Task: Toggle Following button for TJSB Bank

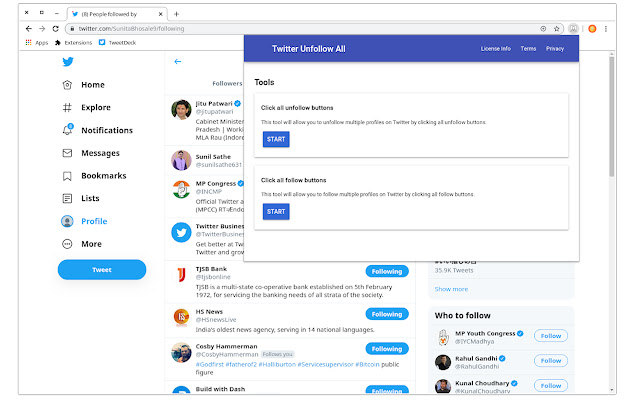Action: [x=387, y=271]
